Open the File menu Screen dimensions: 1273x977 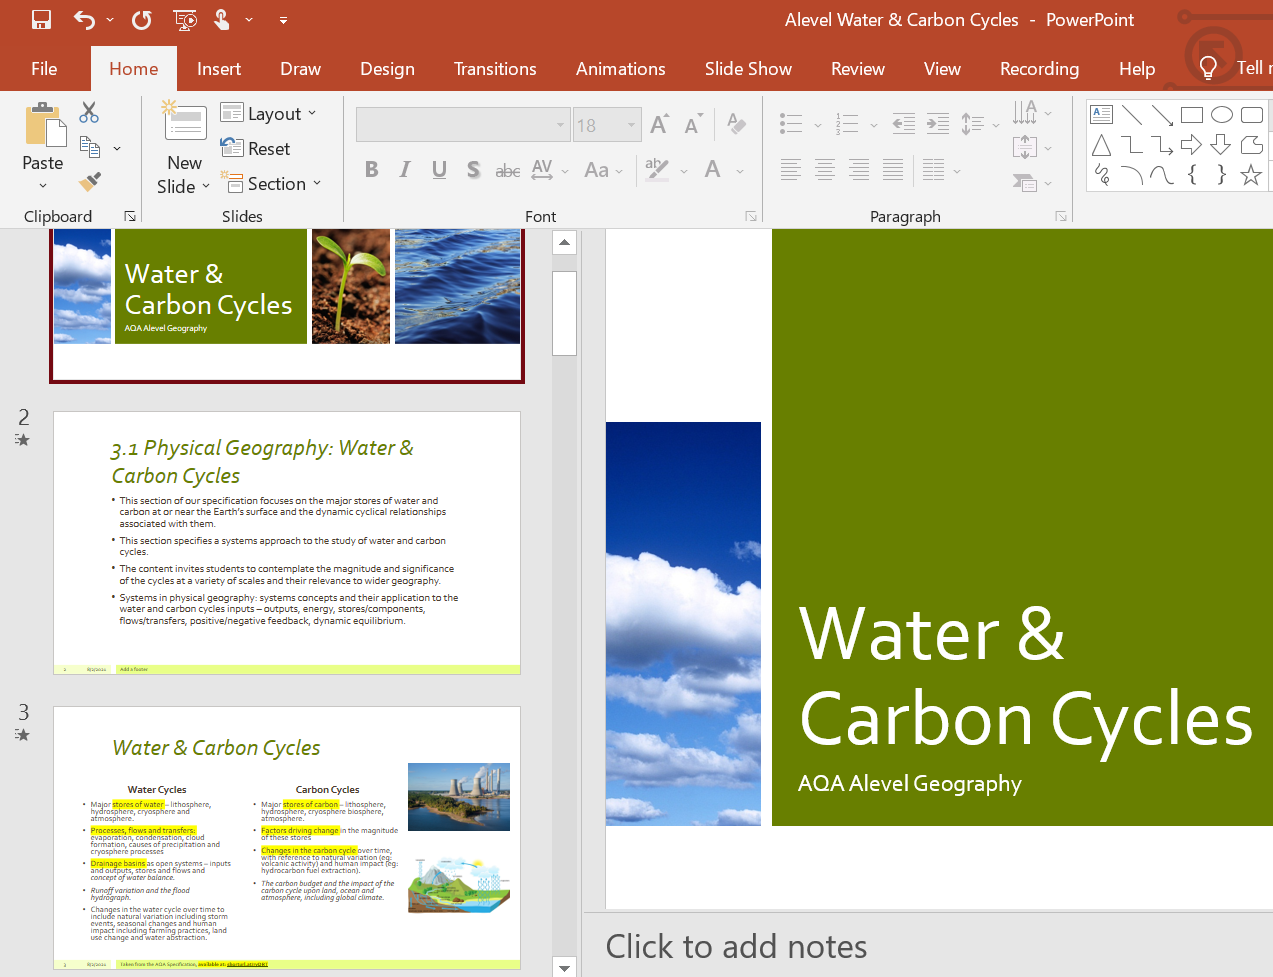pos(44,68)
